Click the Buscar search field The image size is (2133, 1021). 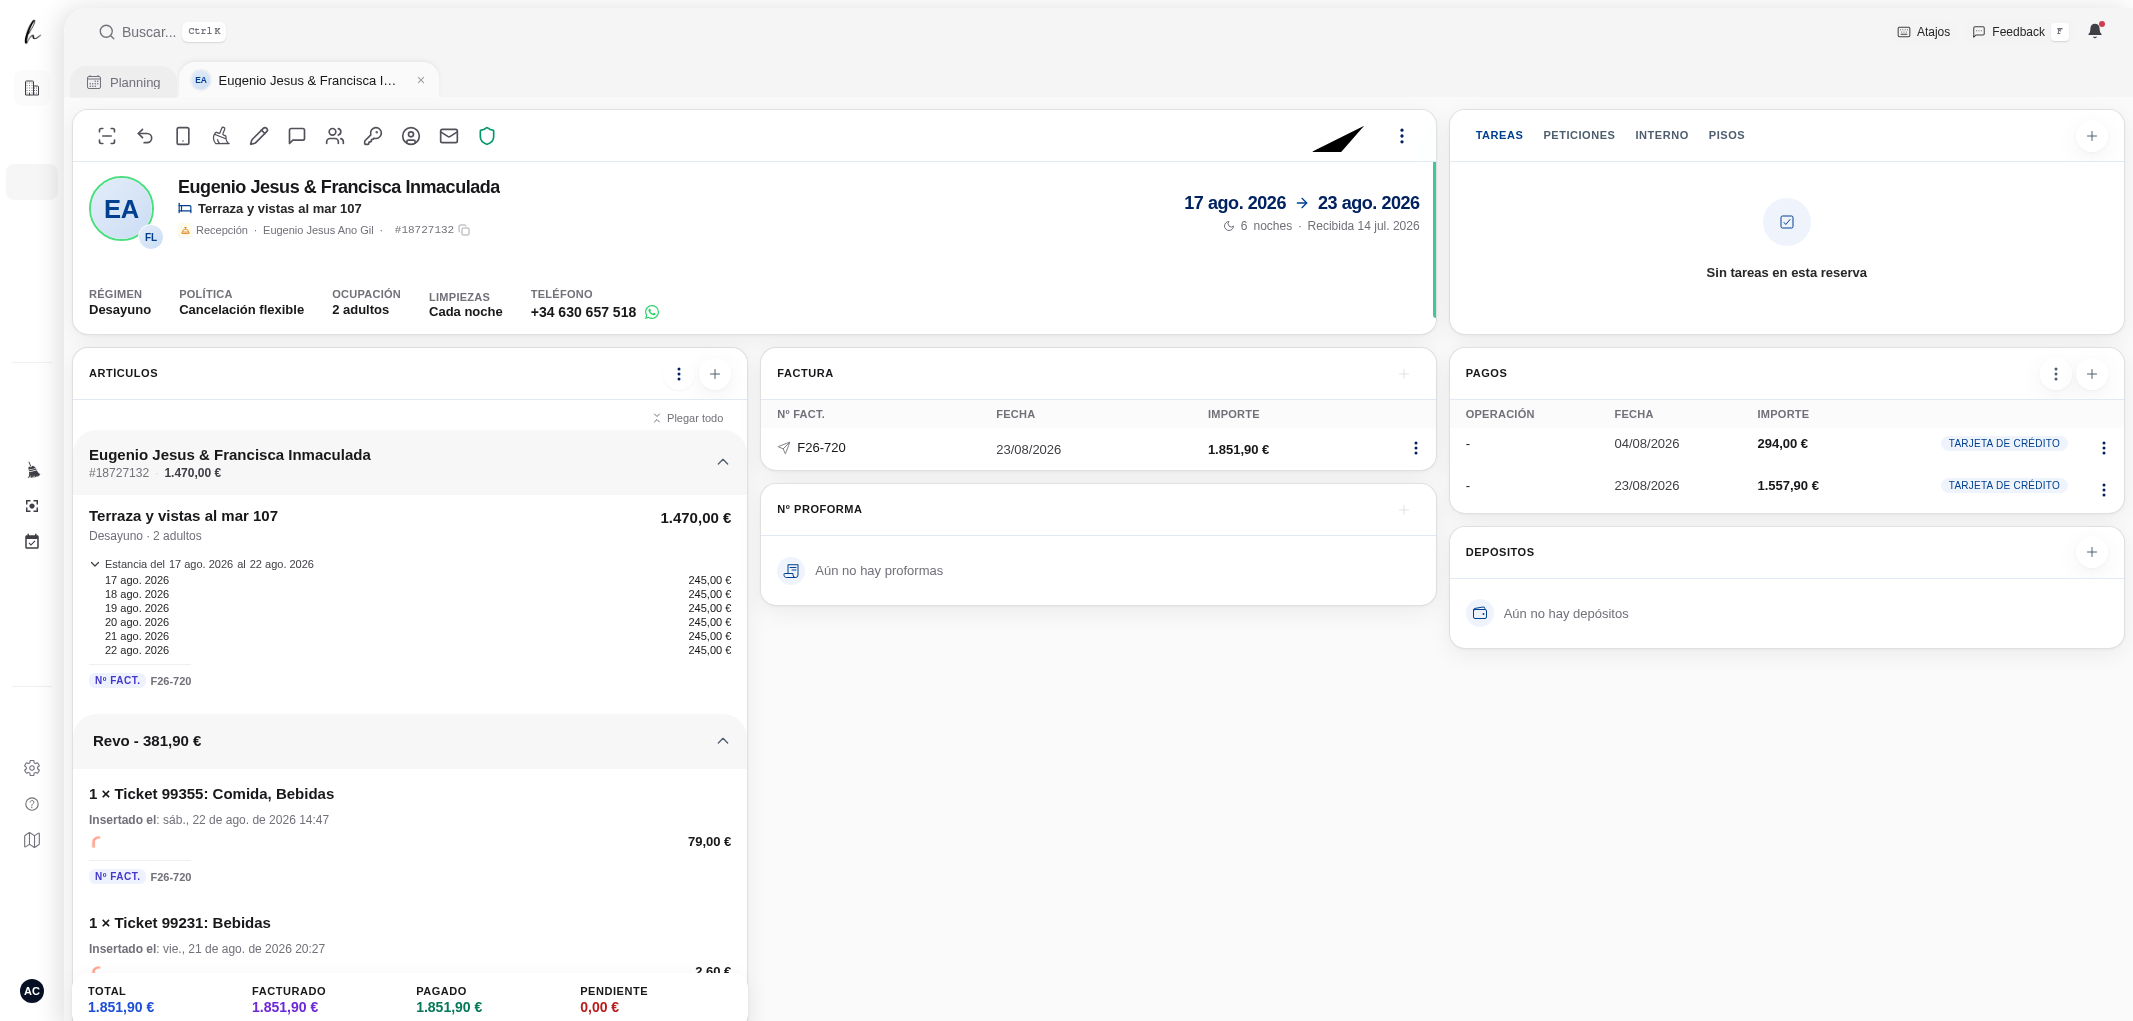tap(162, 32)
